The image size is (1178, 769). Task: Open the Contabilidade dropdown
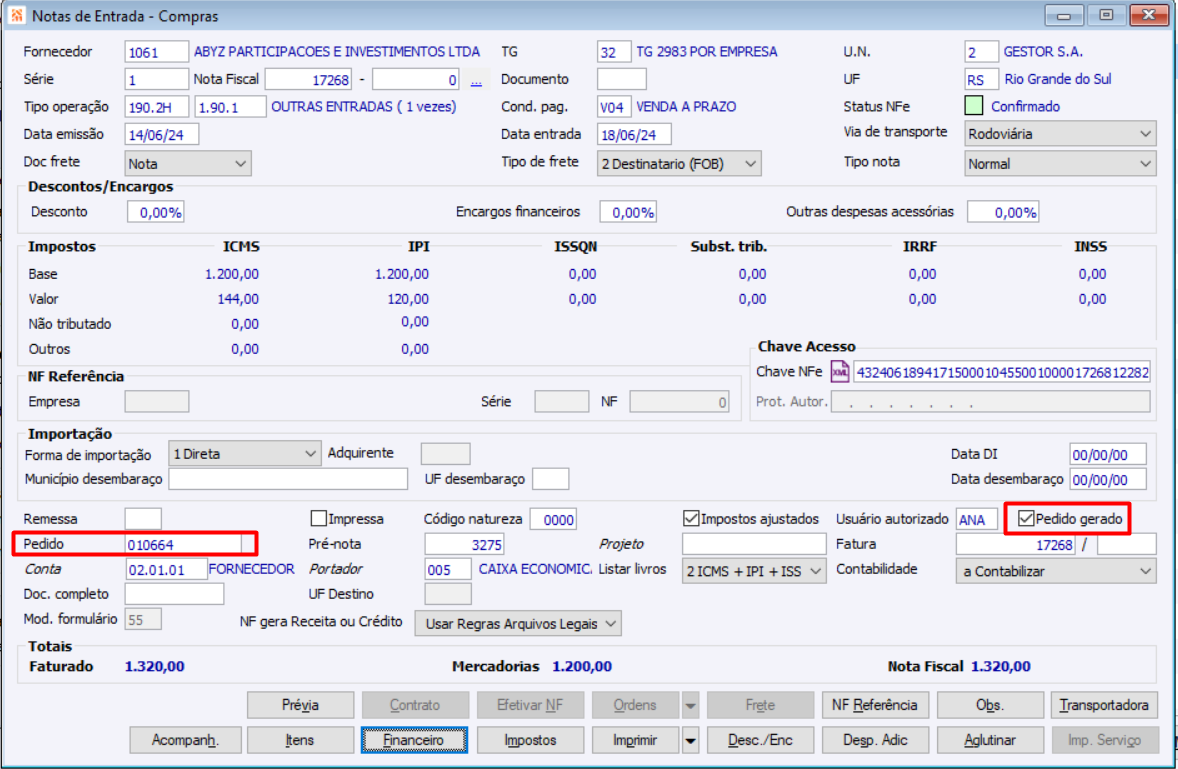(1056, 571)
